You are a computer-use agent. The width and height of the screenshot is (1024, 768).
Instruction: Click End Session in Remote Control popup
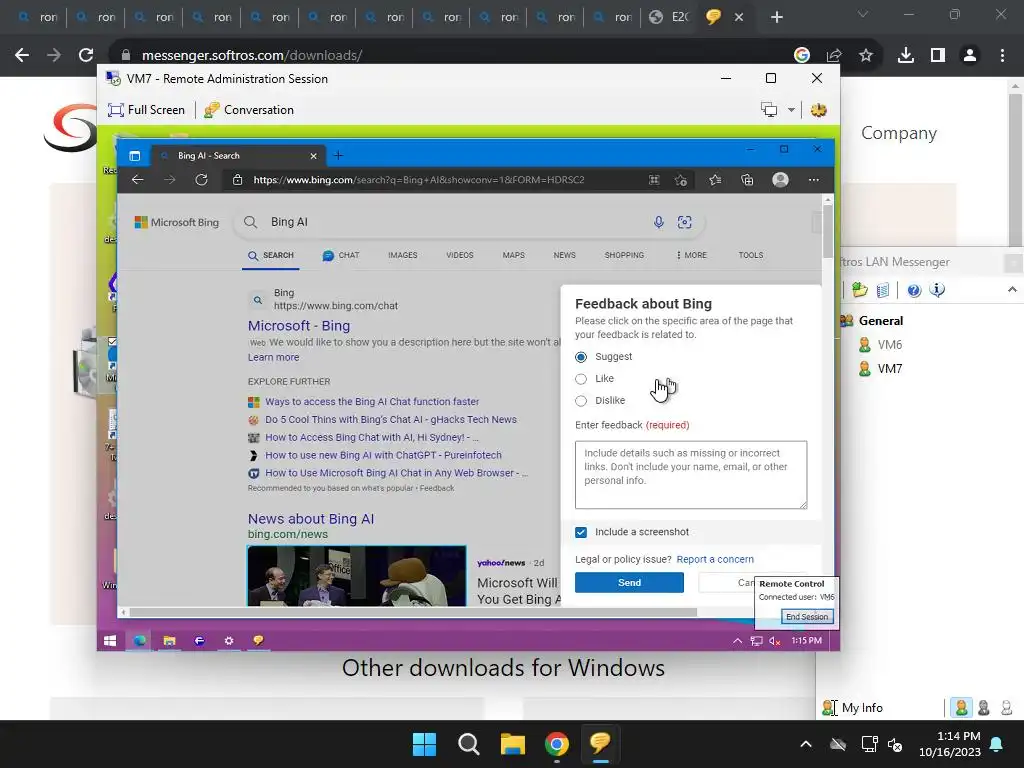[807, 616]
